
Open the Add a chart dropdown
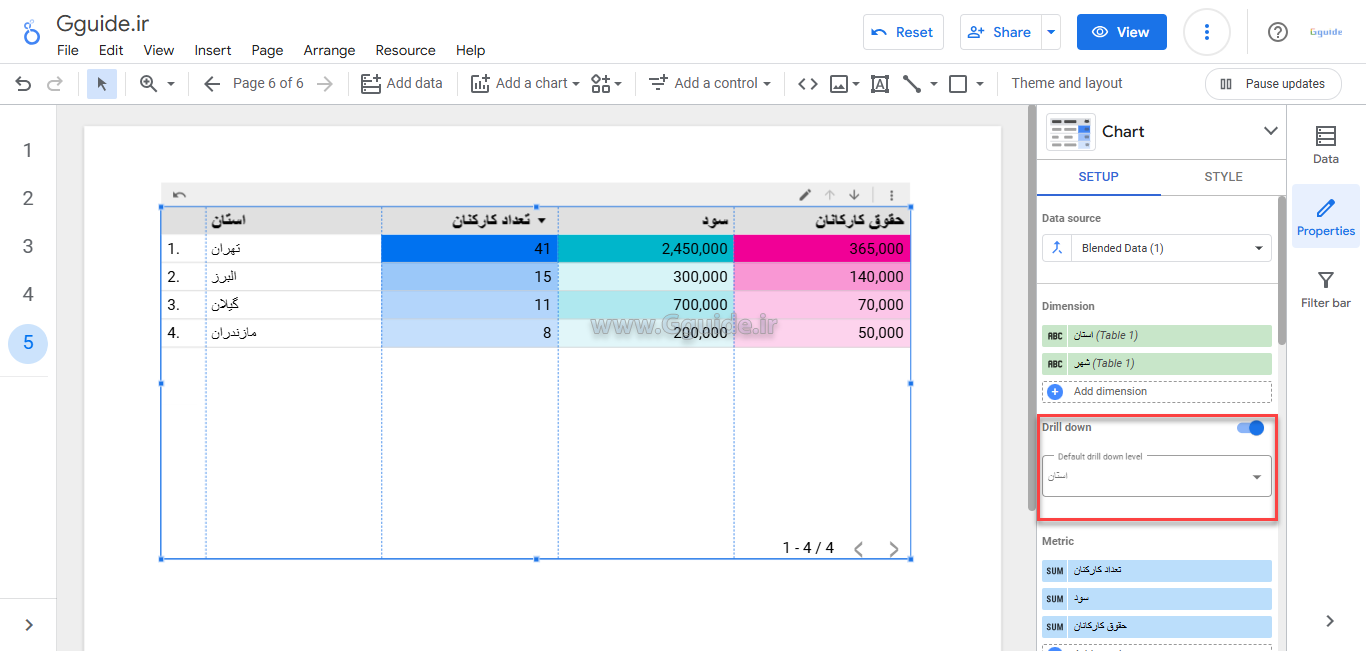tap(525, 84)
